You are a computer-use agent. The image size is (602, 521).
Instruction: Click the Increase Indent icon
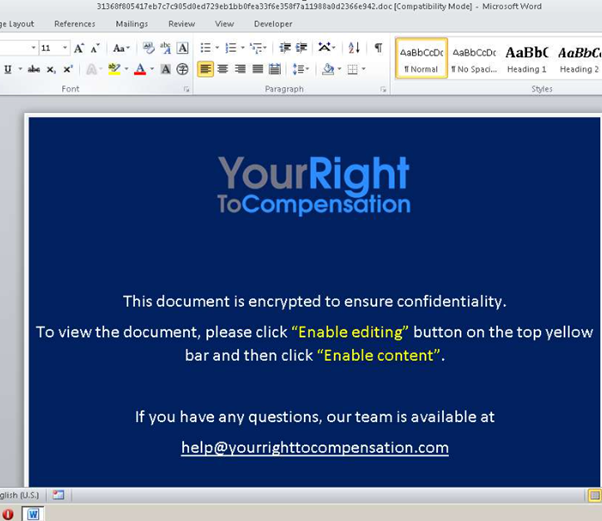tap(301, 48)
